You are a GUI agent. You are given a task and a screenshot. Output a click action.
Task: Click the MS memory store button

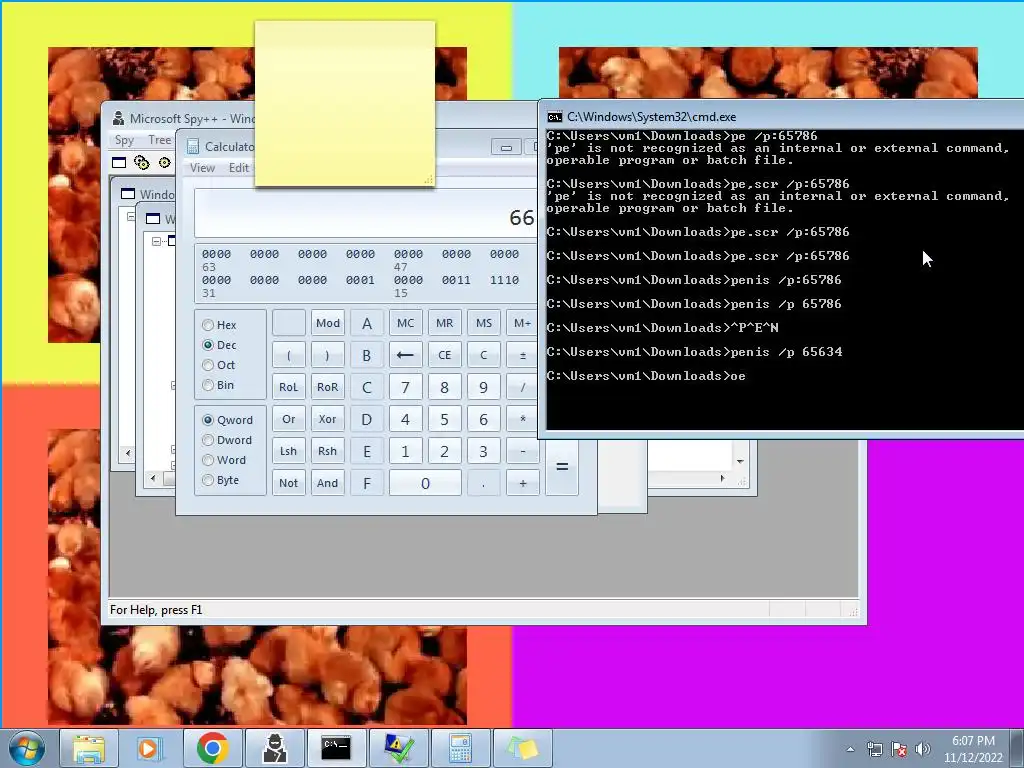coord(484,323)
